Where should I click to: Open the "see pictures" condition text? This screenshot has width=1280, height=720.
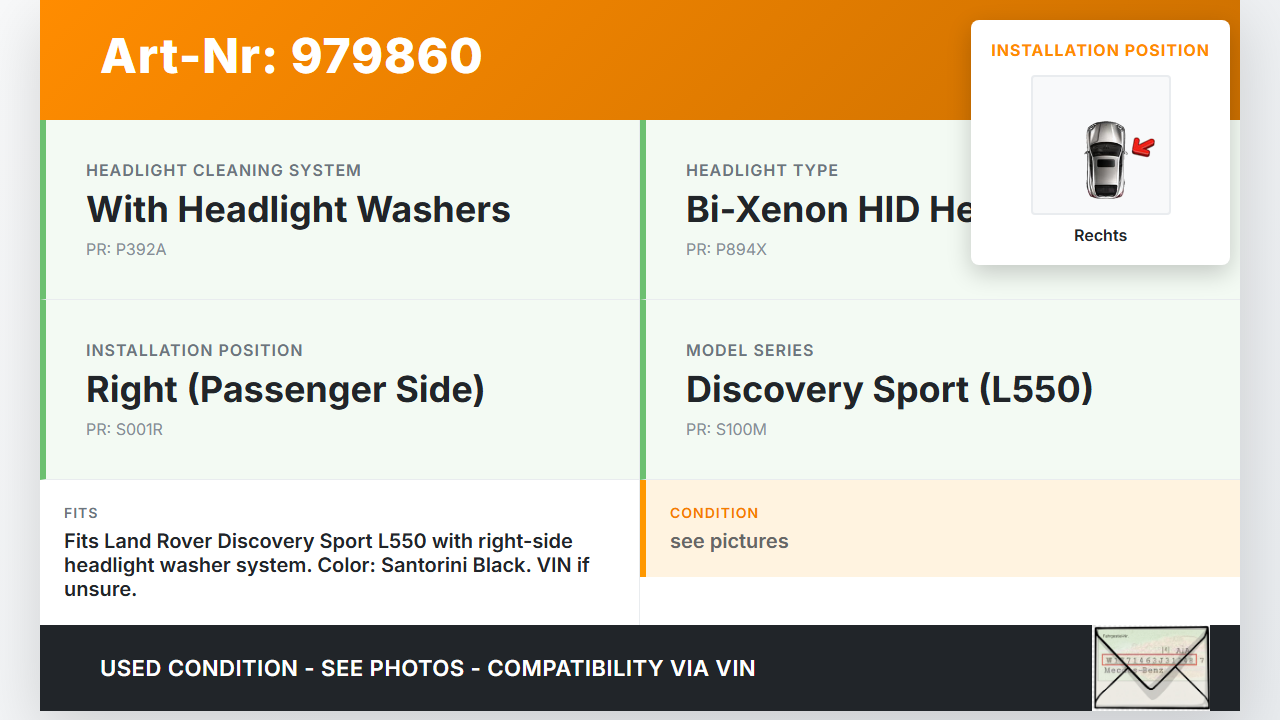[x=729, y=541]
